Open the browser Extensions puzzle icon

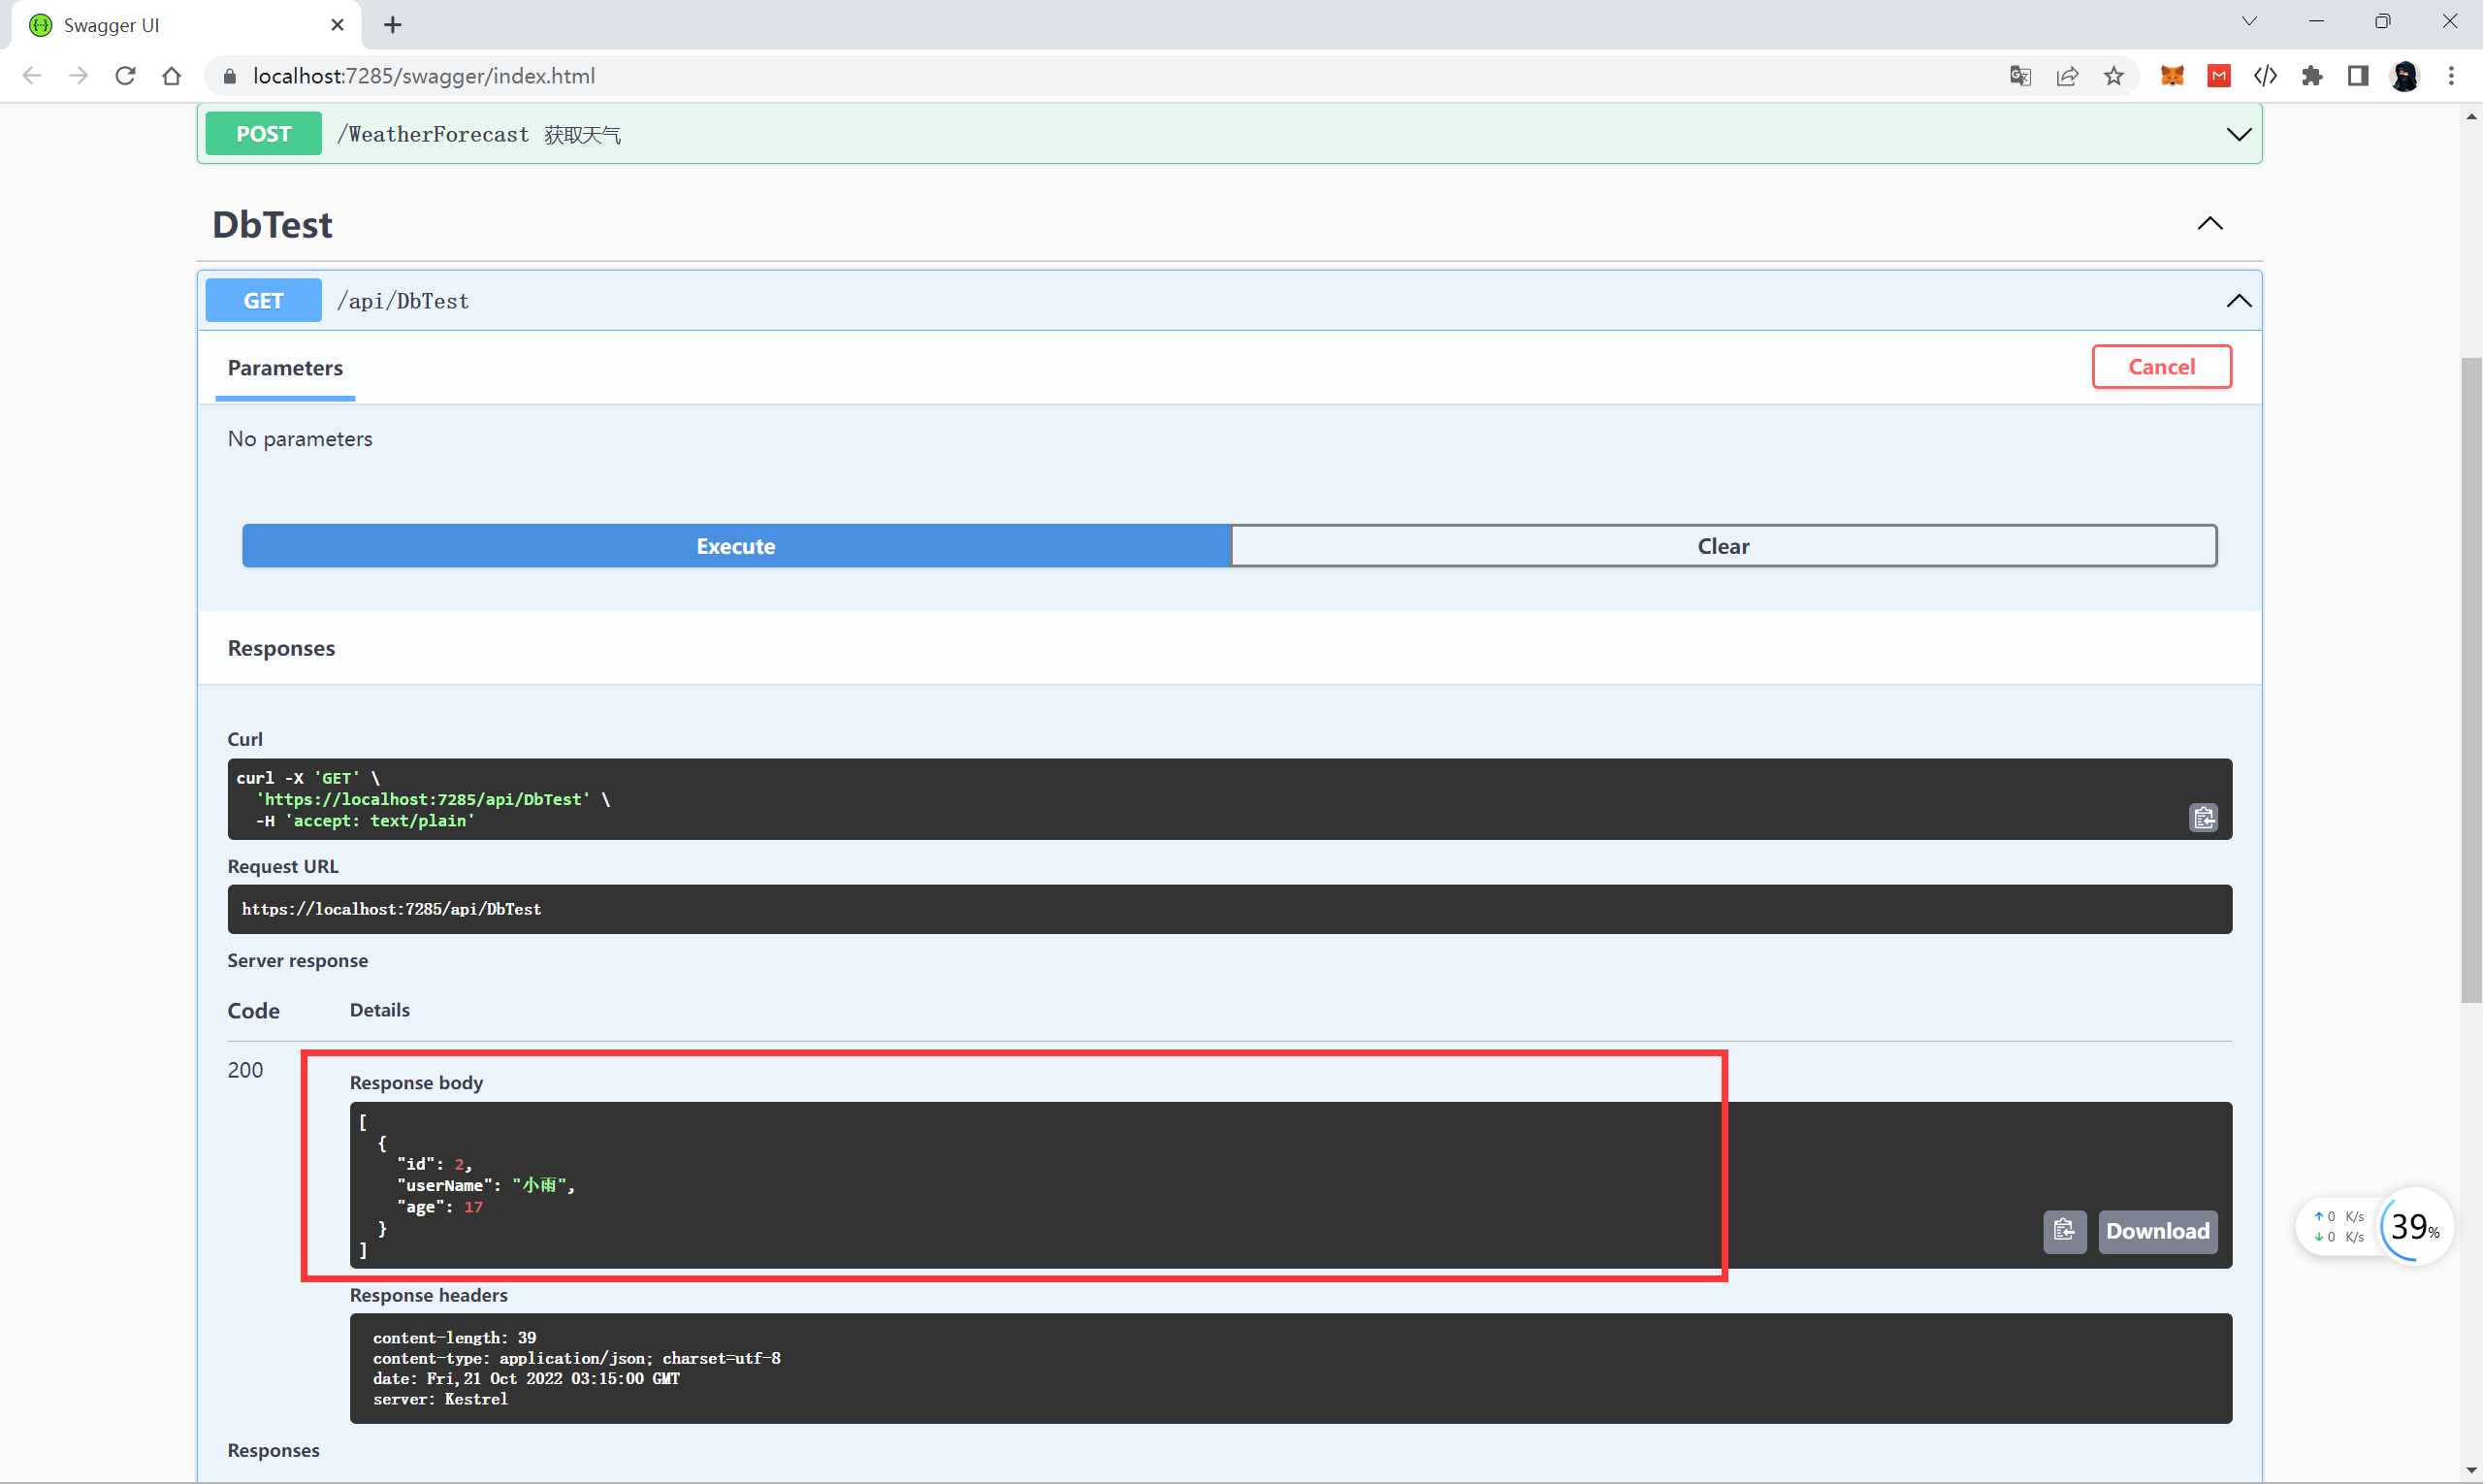(x=2311, y=76)
